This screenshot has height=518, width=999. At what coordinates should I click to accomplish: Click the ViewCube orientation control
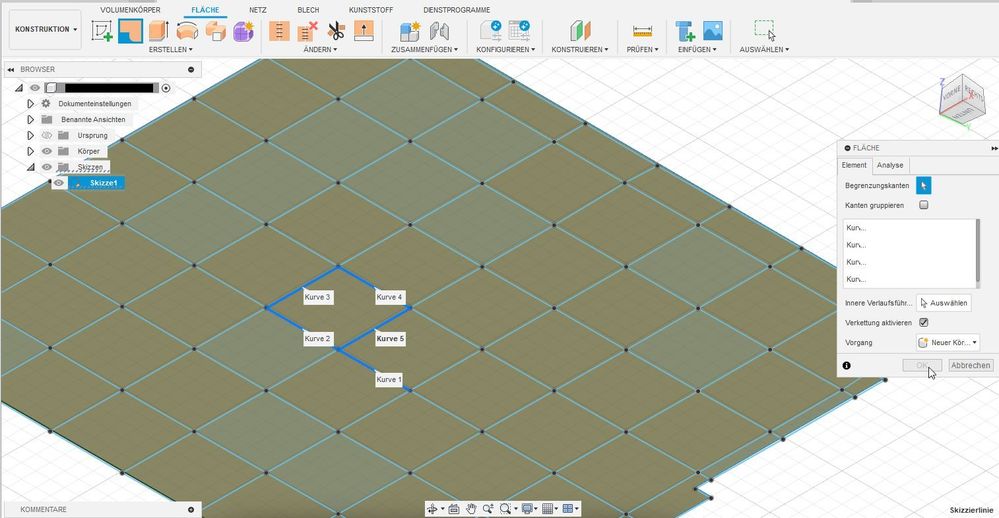pyautogui.click(x=962, y=101)
